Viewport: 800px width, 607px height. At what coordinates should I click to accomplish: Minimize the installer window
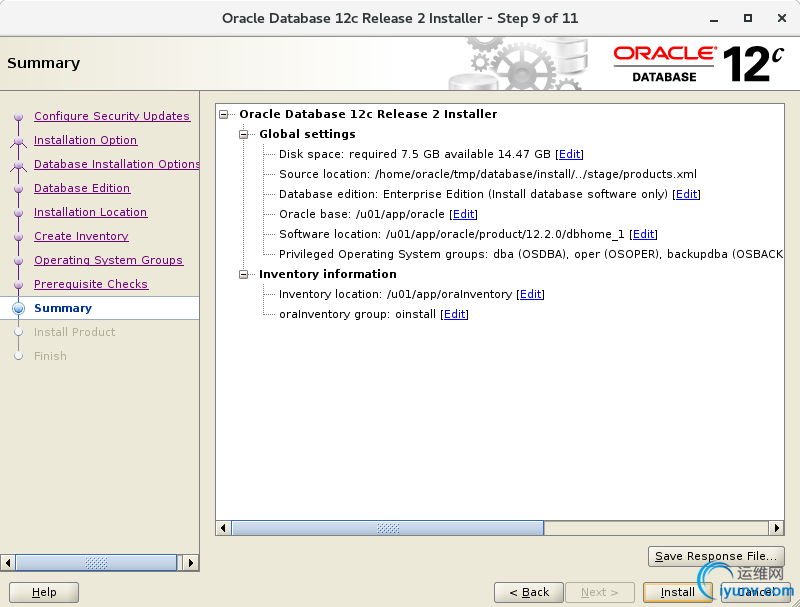click(x=714, y=19)
